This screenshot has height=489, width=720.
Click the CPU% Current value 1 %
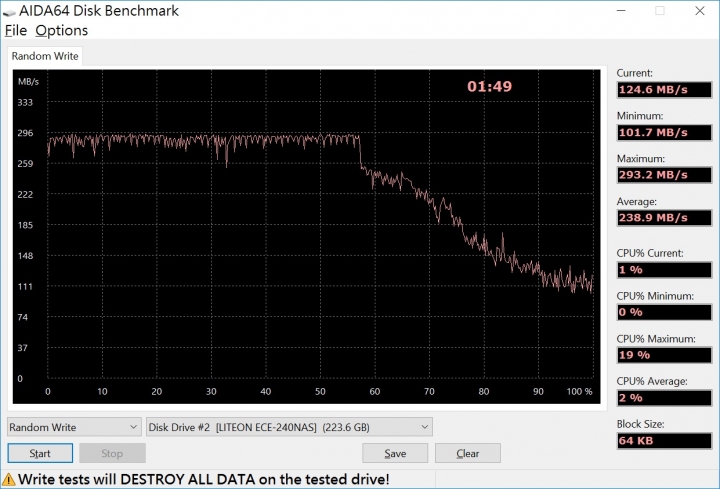pos(664,270)
